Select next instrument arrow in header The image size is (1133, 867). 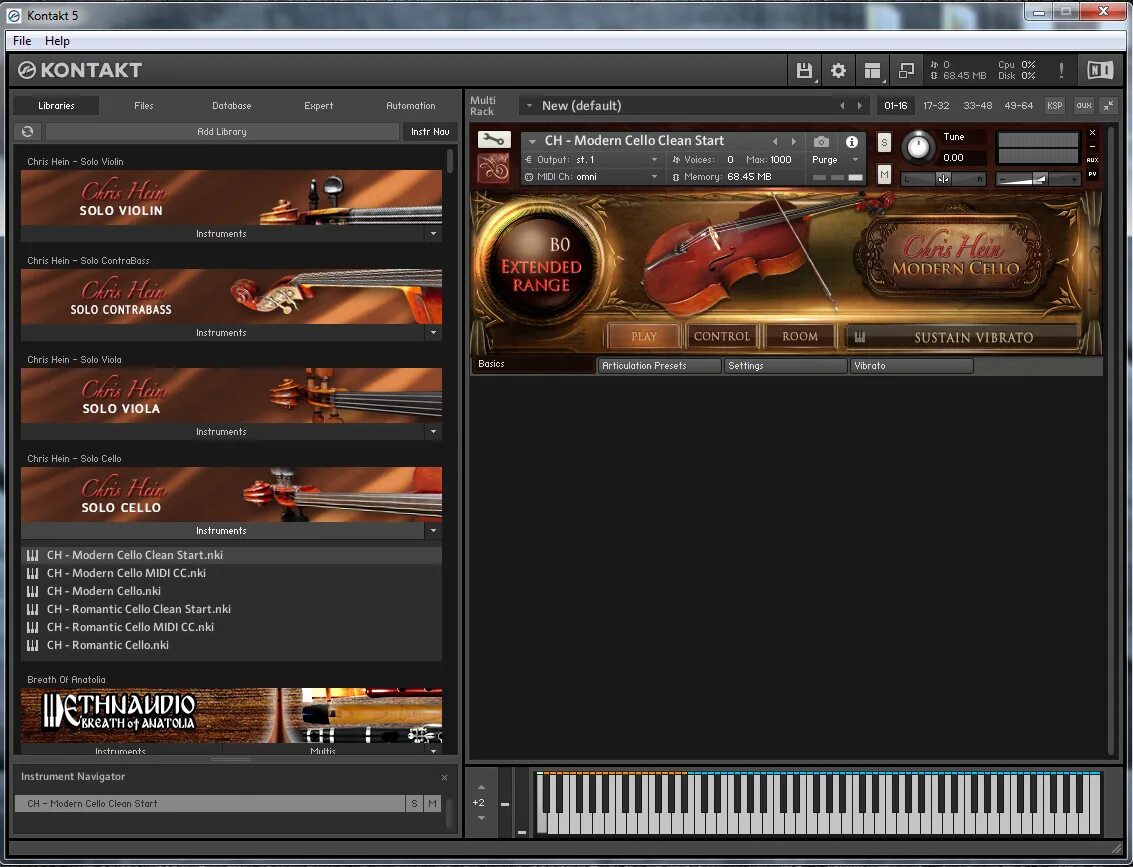coord(793,142)
